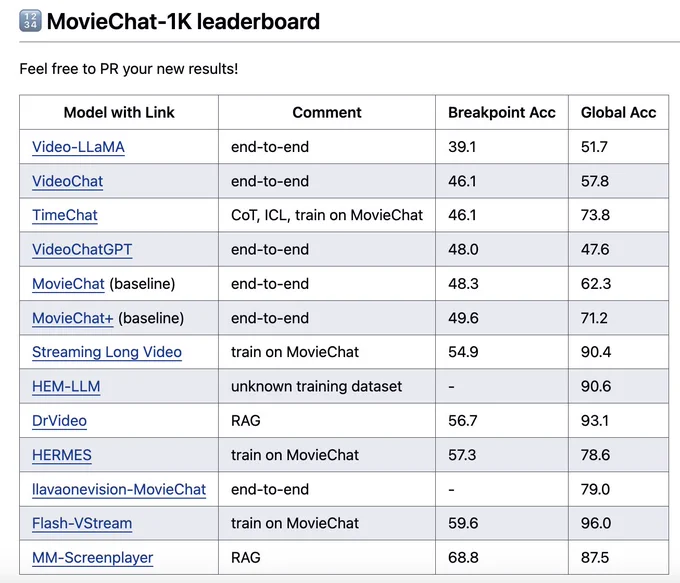Open the DrVideo link
Viewport: 680px width, 583px height.
[x=59, y=421]
